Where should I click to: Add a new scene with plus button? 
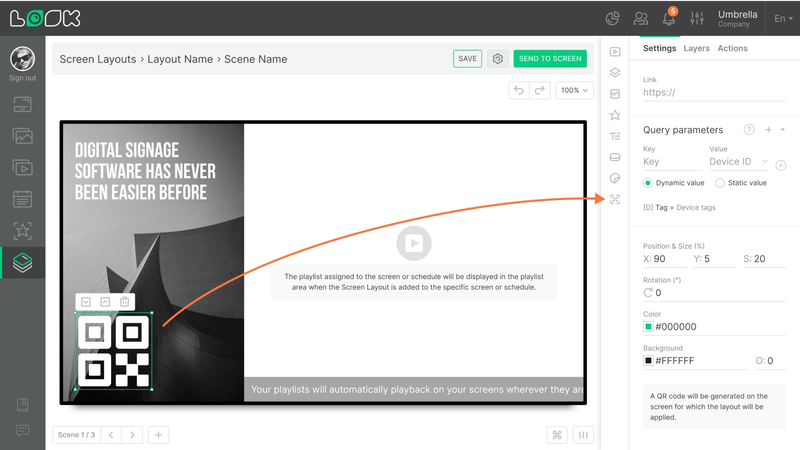point(158,435)
